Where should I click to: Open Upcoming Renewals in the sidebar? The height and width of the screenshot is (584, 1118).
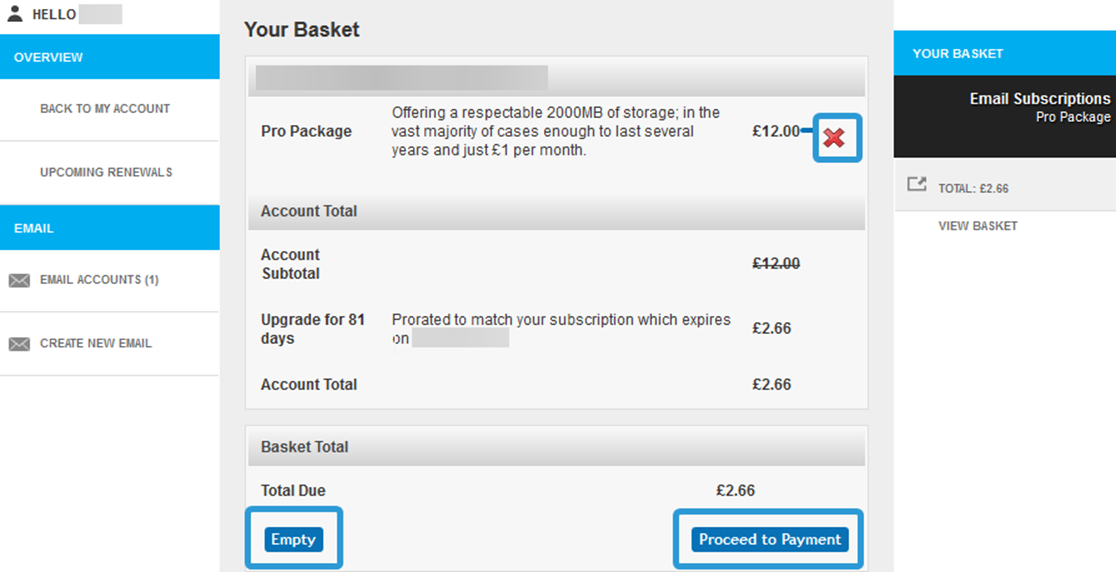click(x=106, y=173)
